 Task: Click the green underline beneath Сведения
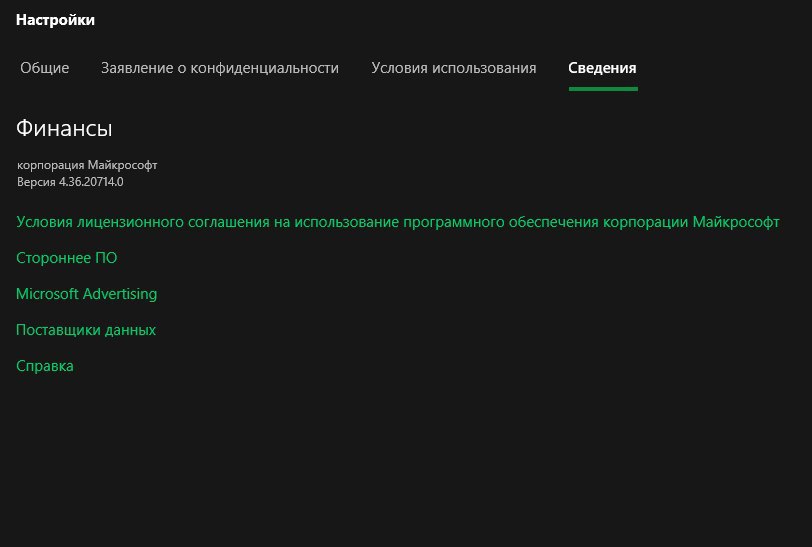click(603, 89)
